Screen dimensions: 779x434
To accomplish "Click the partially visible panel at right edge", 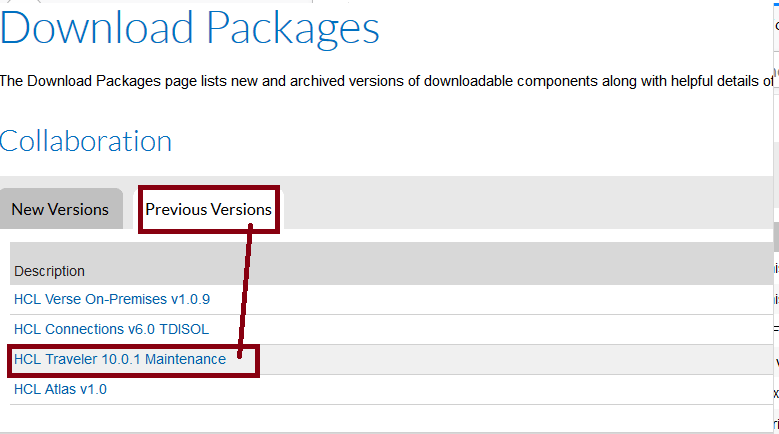I will (776, 217).
